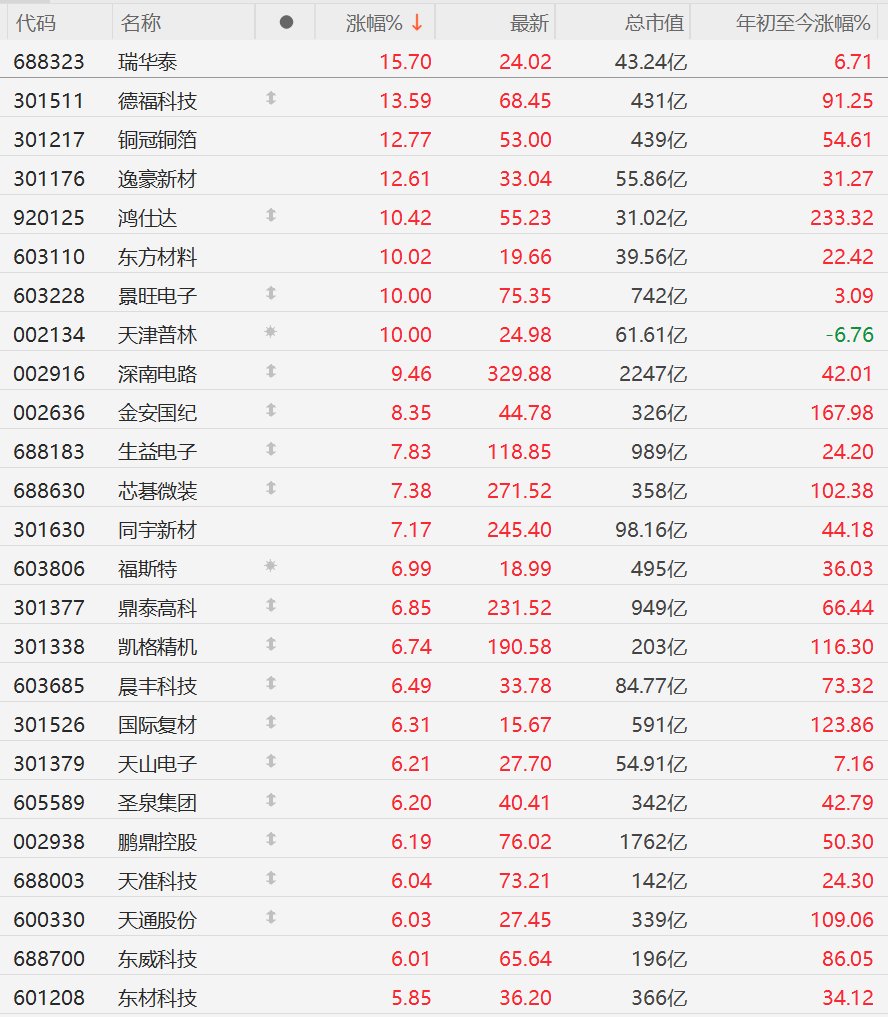Click the 最新 column header
The height and width of the screenshot is (1017, 888).
click(x=529, y=23)
